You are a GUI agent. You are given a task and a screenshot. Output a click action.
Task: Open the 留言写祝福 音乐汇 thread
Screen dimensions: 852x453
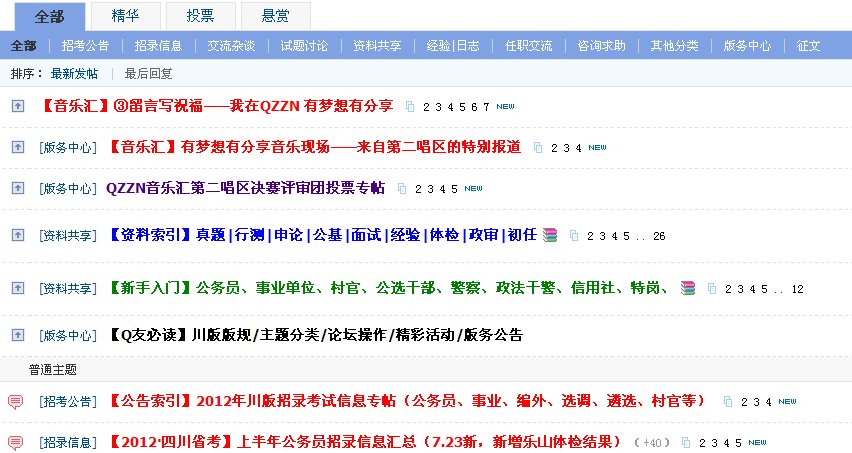click(x=216, y=105)
